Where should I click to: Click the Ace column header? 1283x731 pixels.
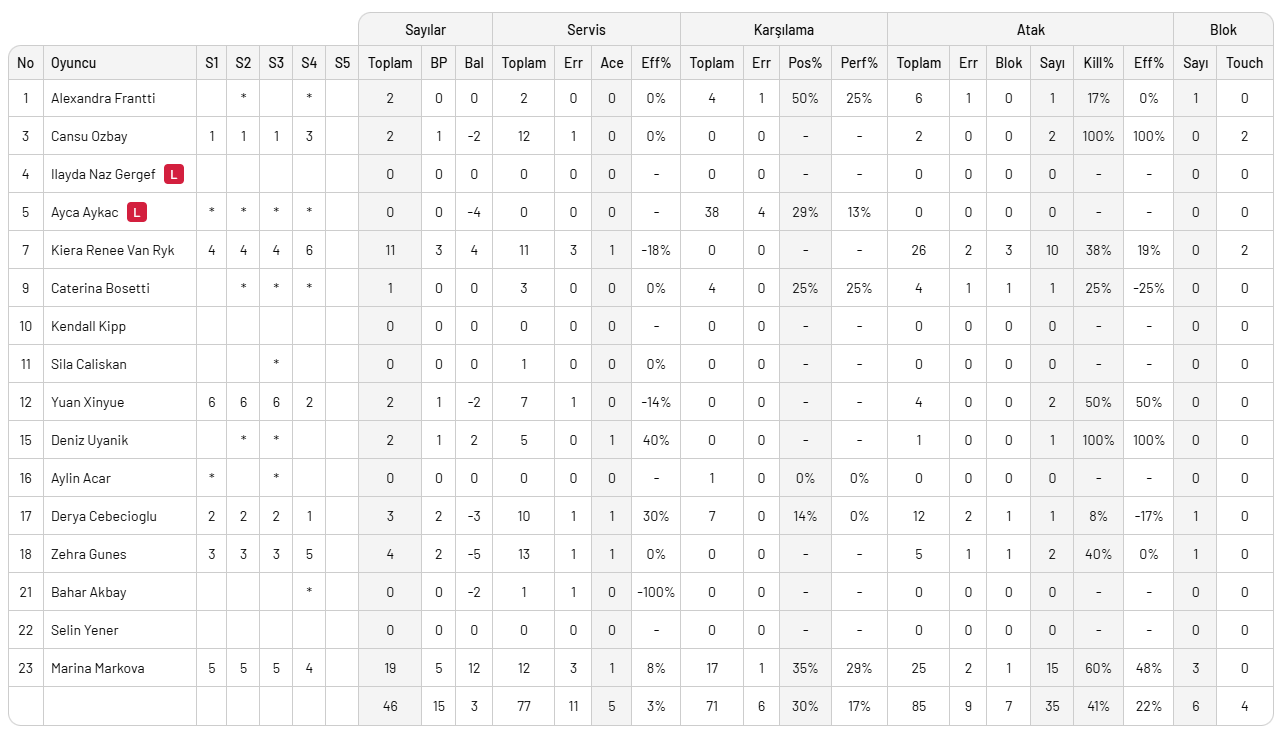coord(612,63)
